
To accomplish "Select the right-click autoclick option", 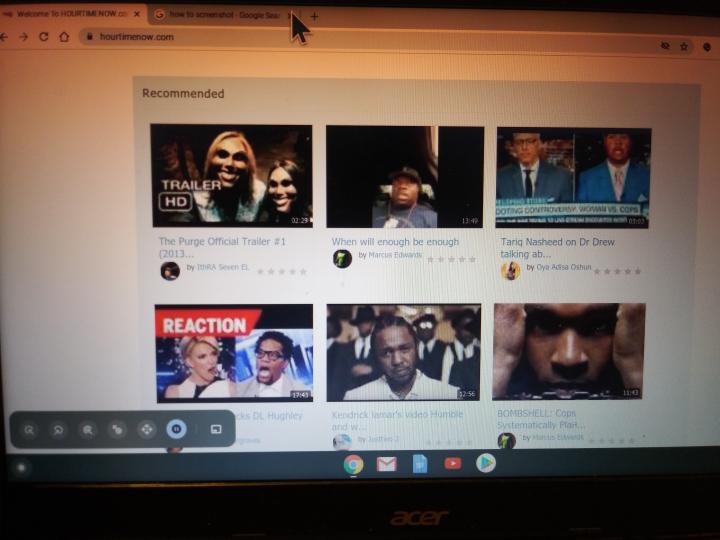I will [x=58, y=430].
